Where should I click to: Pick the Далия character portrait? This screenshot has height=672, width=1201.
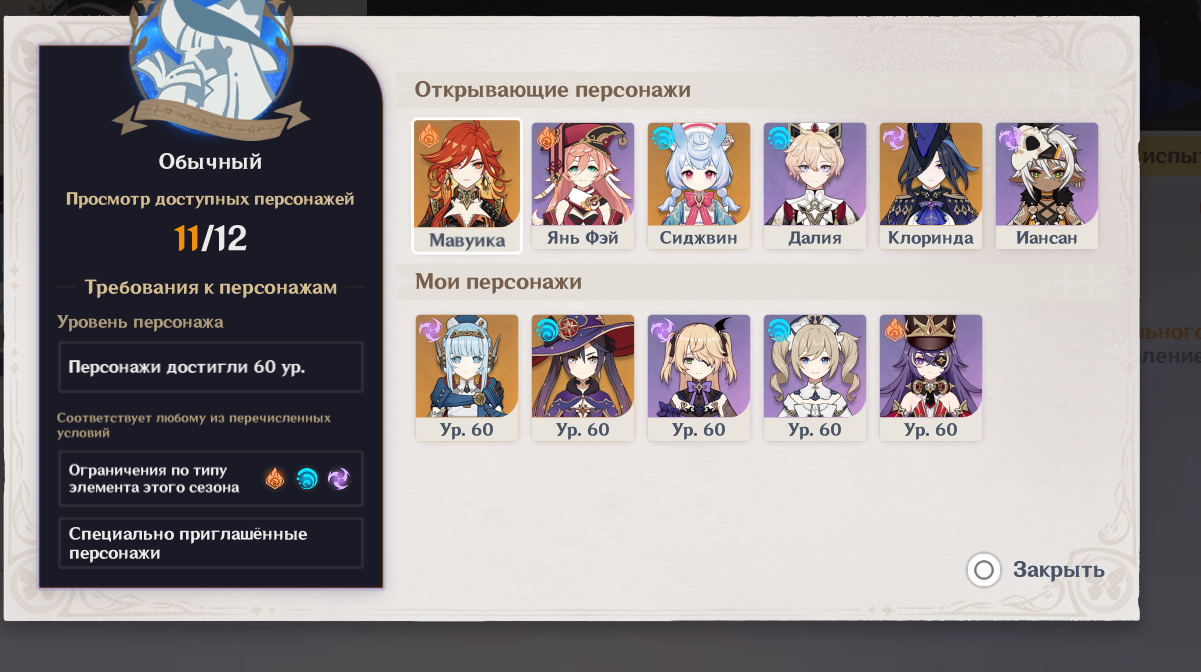pyautogui.click(x=815, y=186)
